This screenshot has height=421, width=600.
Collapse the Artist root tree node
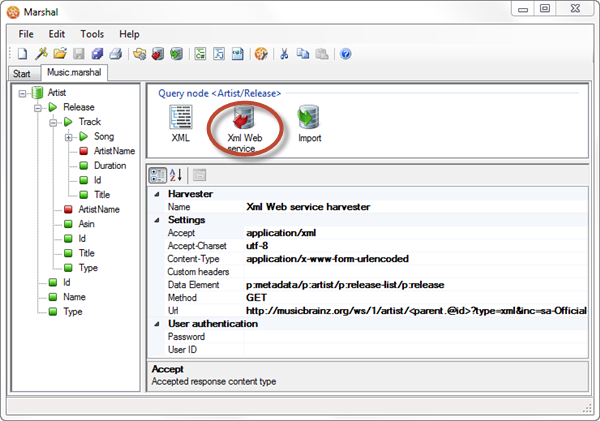click(x=23, y=92)
